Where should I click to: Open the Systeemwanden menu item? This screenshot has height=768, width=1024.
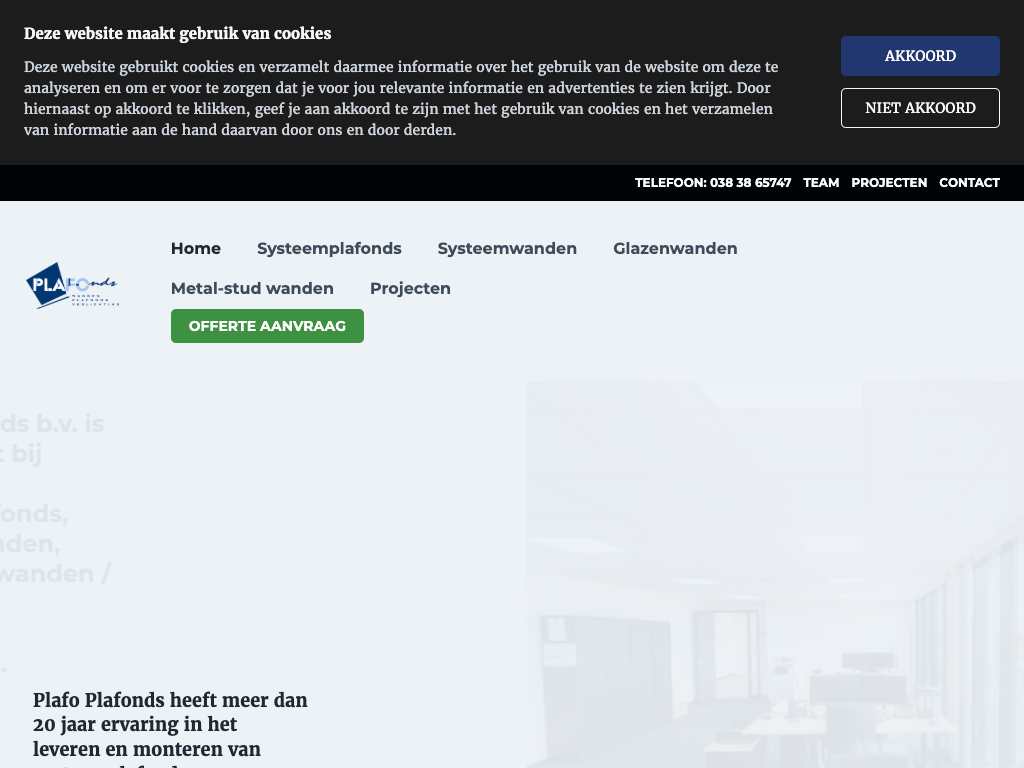[x=507, y=249]
